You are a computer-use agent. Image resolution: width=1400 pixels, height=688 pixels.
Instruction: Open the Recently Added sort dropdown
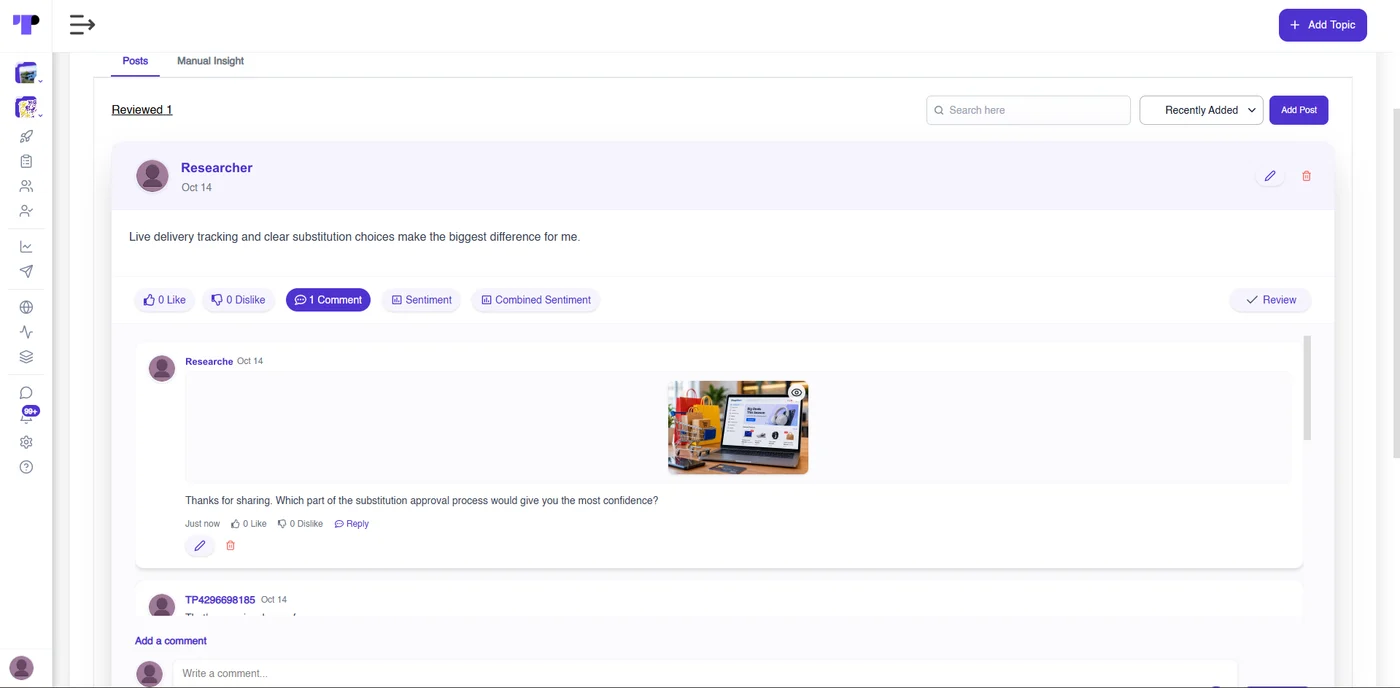point(1201,110)
